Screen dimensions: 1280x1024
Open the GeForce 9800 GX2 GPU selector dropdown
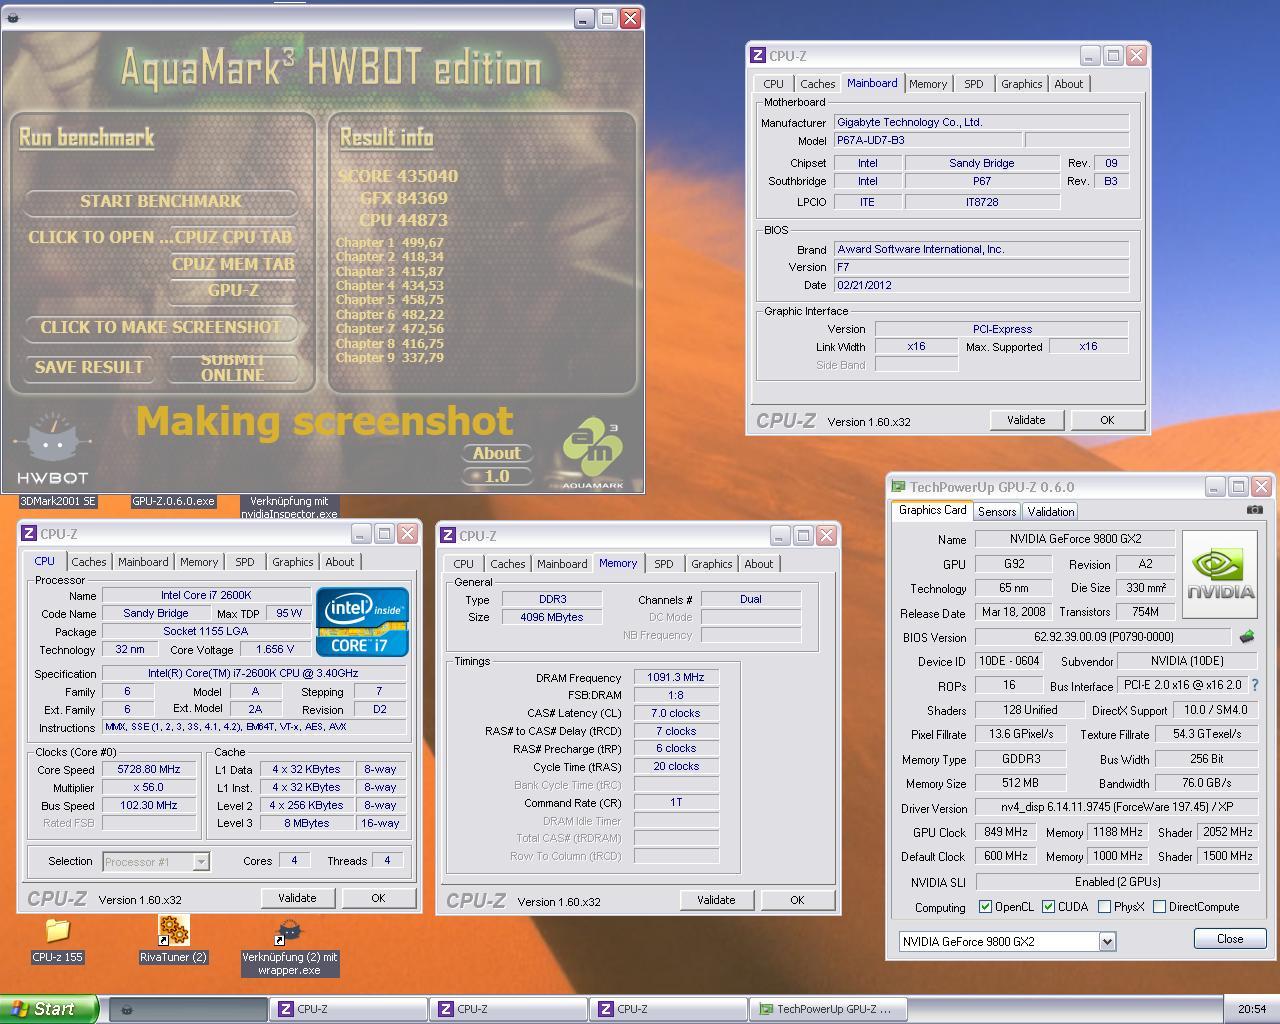coord(1107,941)
